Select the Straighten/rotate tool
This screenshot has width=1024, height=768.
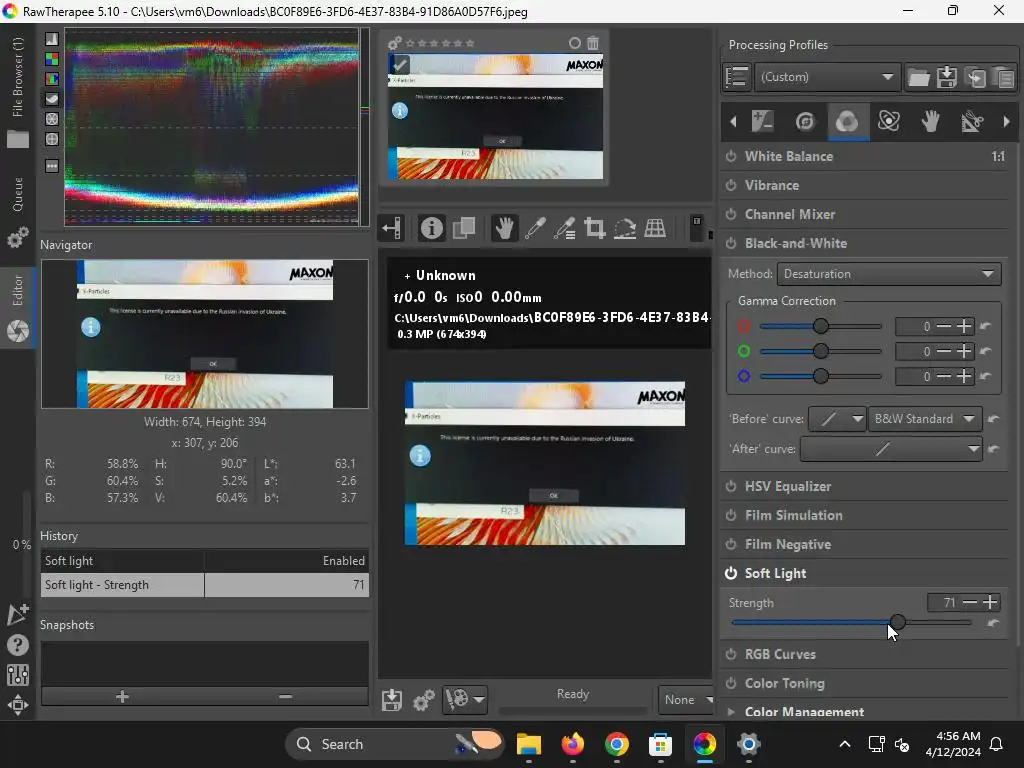point(625,228)
